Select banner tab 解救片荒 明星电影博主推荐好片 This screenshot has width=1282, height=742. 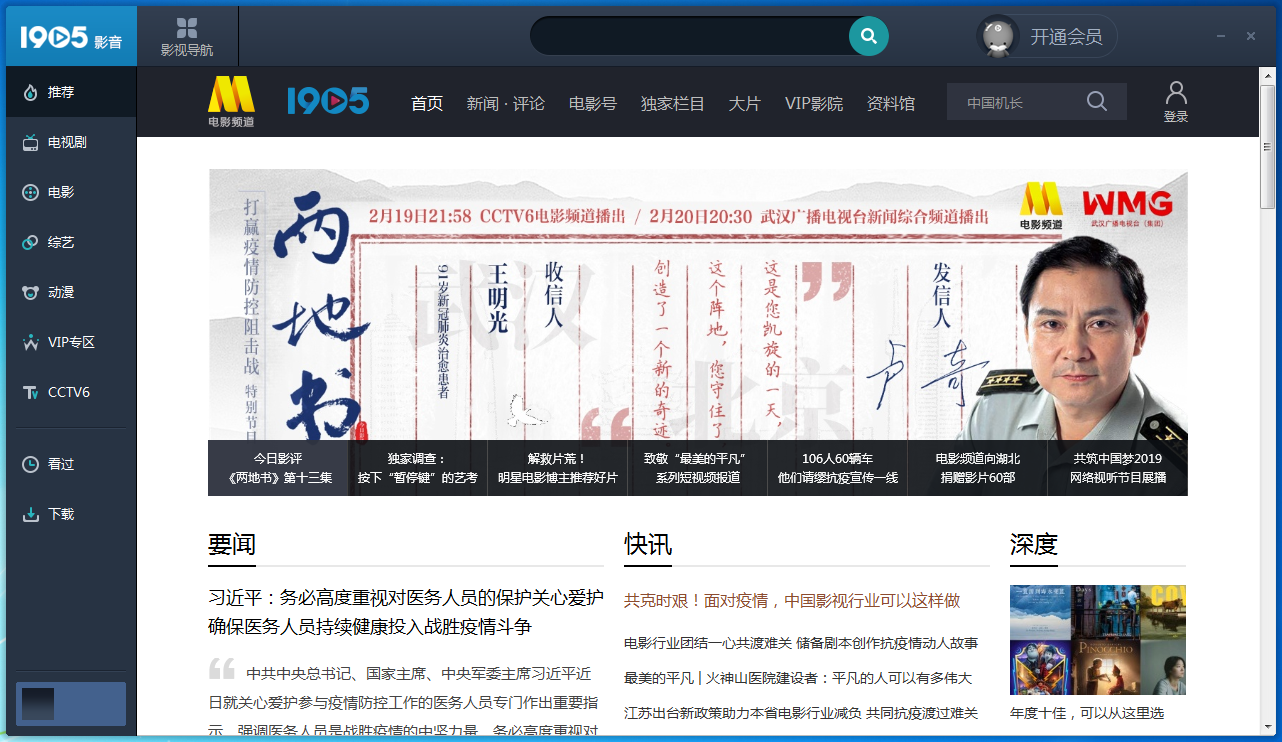[x=558, y=468]
